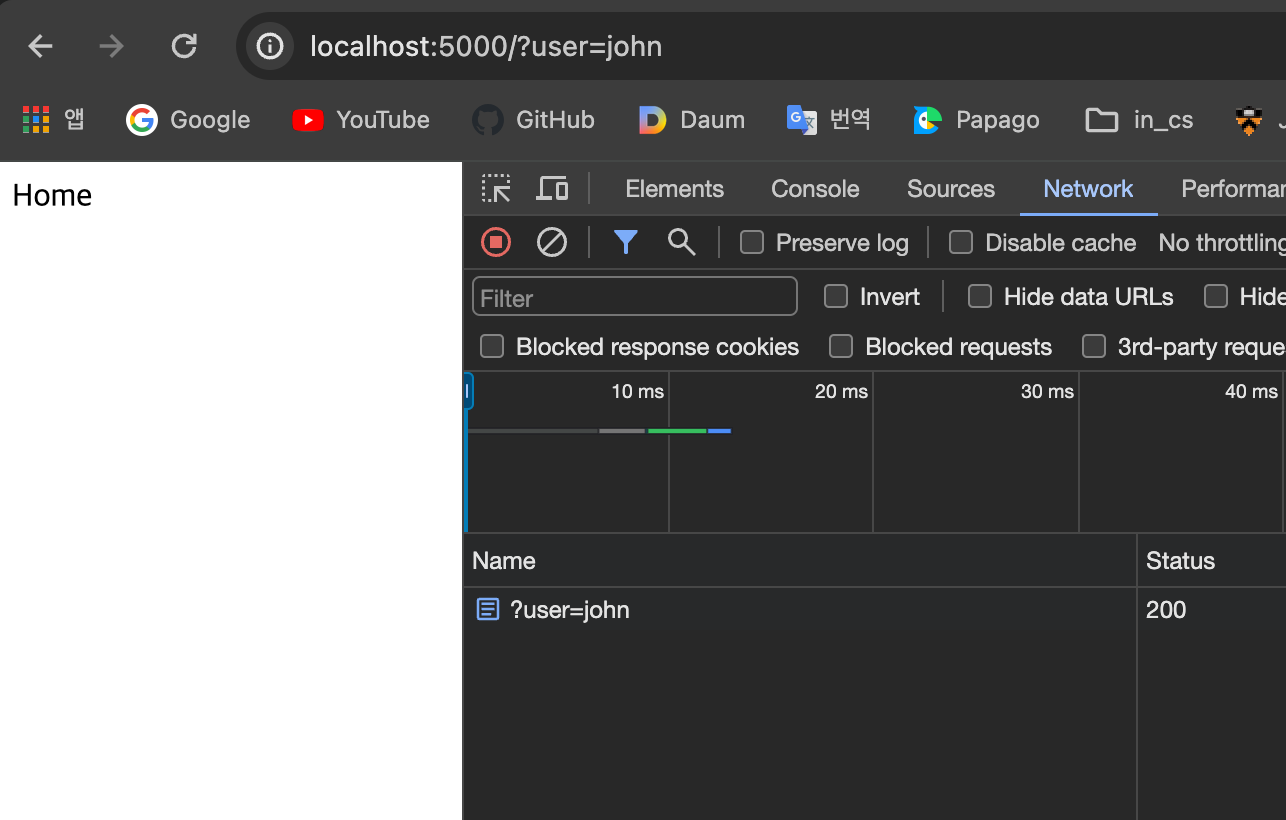This screenshot has width=1286, height=820.
Task: Open the Papago bookmark
Action: 976,120
